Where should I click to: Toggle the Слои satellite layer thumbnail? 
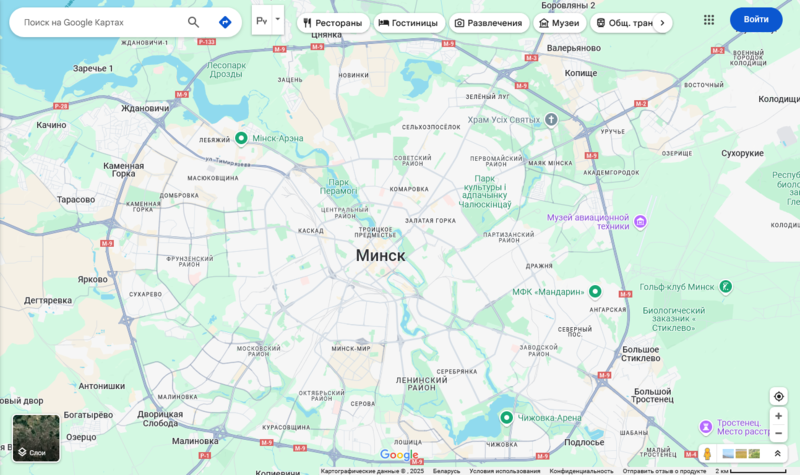36,438
